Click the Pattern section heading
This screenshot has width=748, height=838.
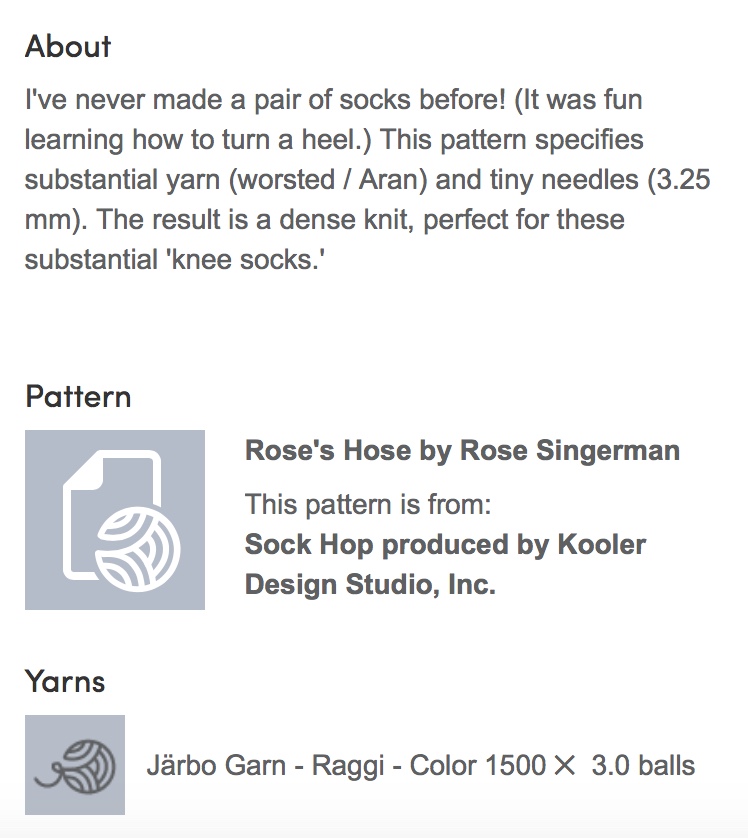click(x=78, y=397)
